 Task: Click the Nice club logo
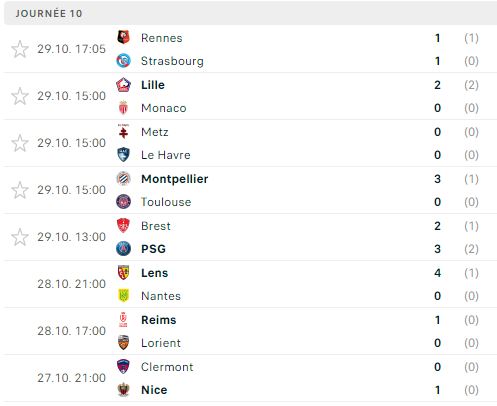coord(123,390)
